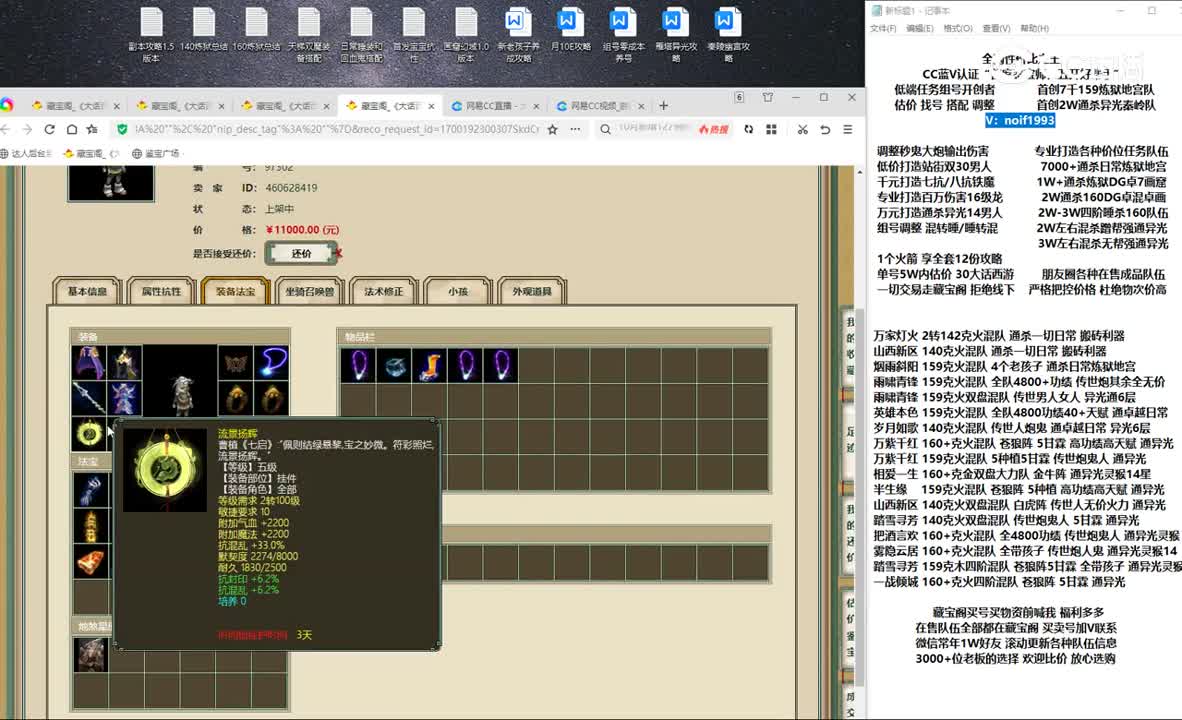Click the browser skin shirt icon

[767, 97]
